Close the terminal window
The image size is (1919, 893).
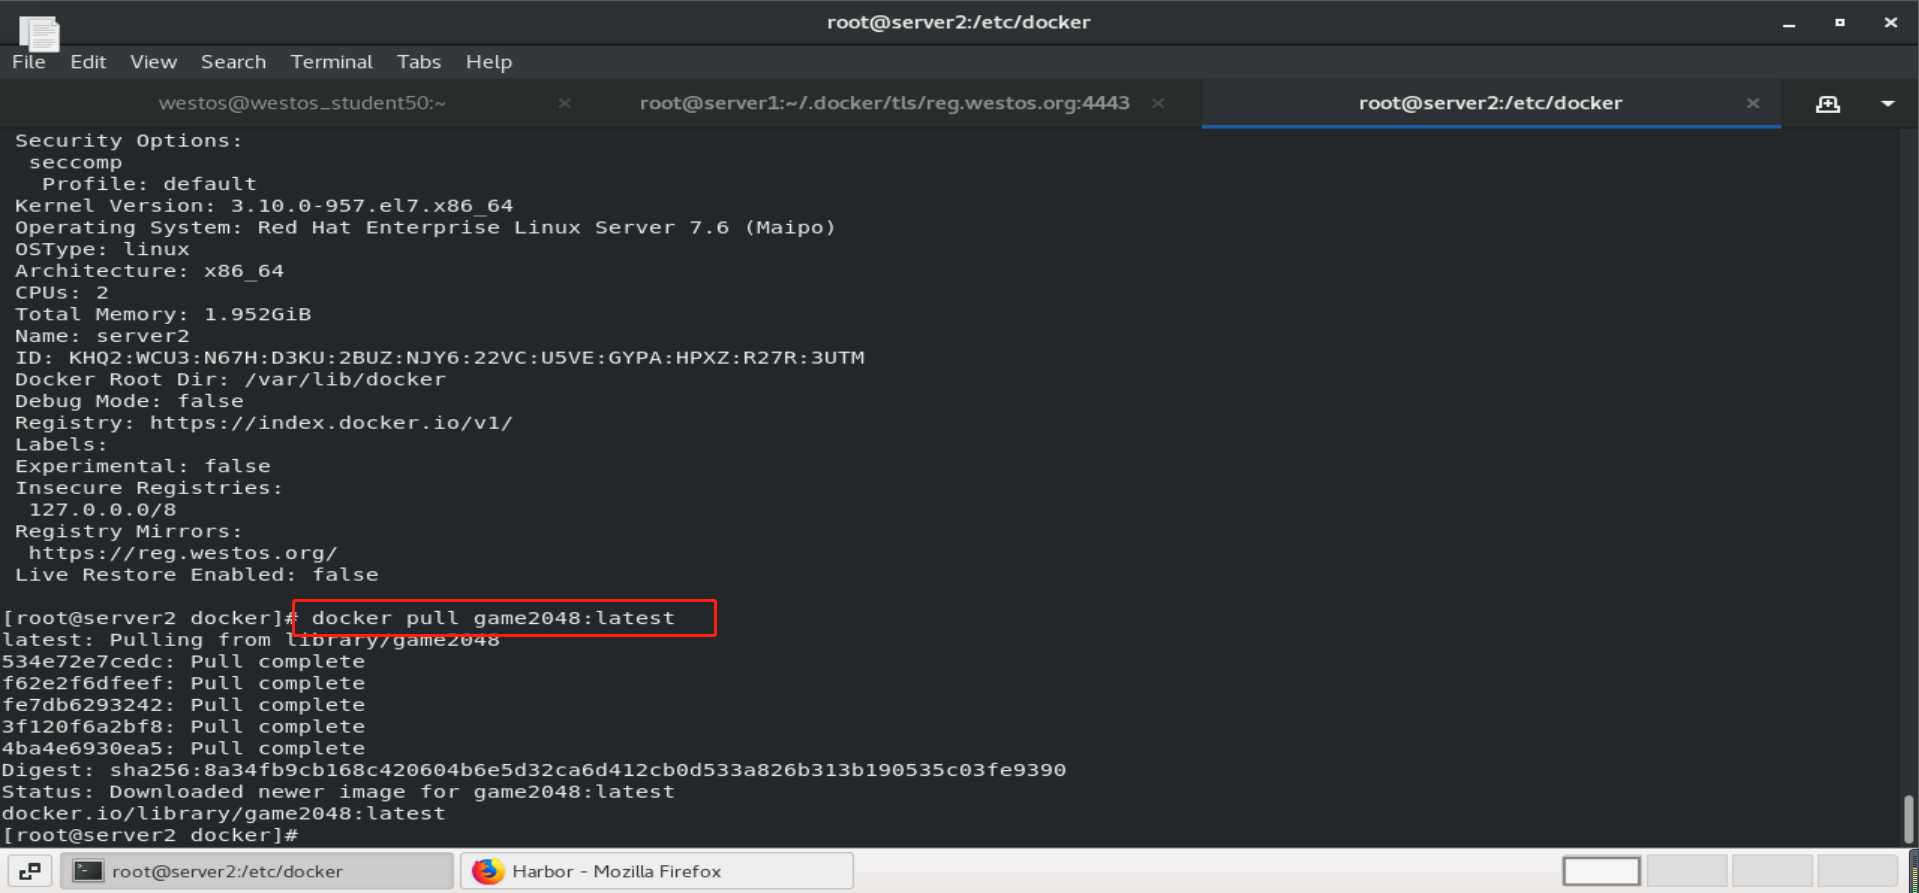[x=1890, y=22]
